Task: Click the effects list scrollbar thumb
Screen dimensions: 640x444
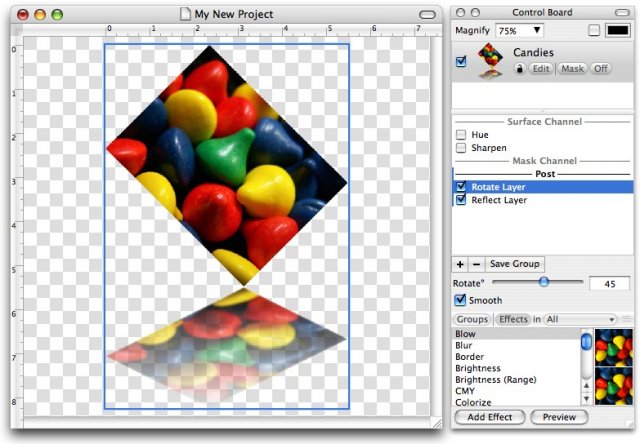Action: (586, 342)
